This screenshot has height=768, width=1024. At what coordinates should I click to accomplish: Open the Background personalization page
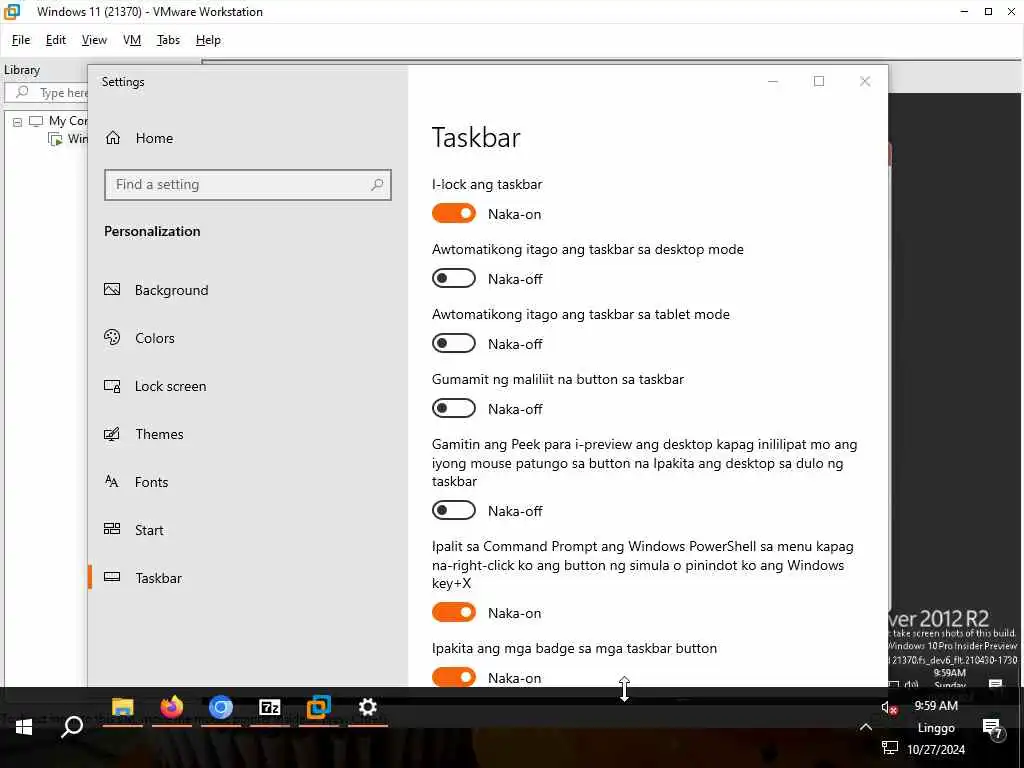pos(171,290)
